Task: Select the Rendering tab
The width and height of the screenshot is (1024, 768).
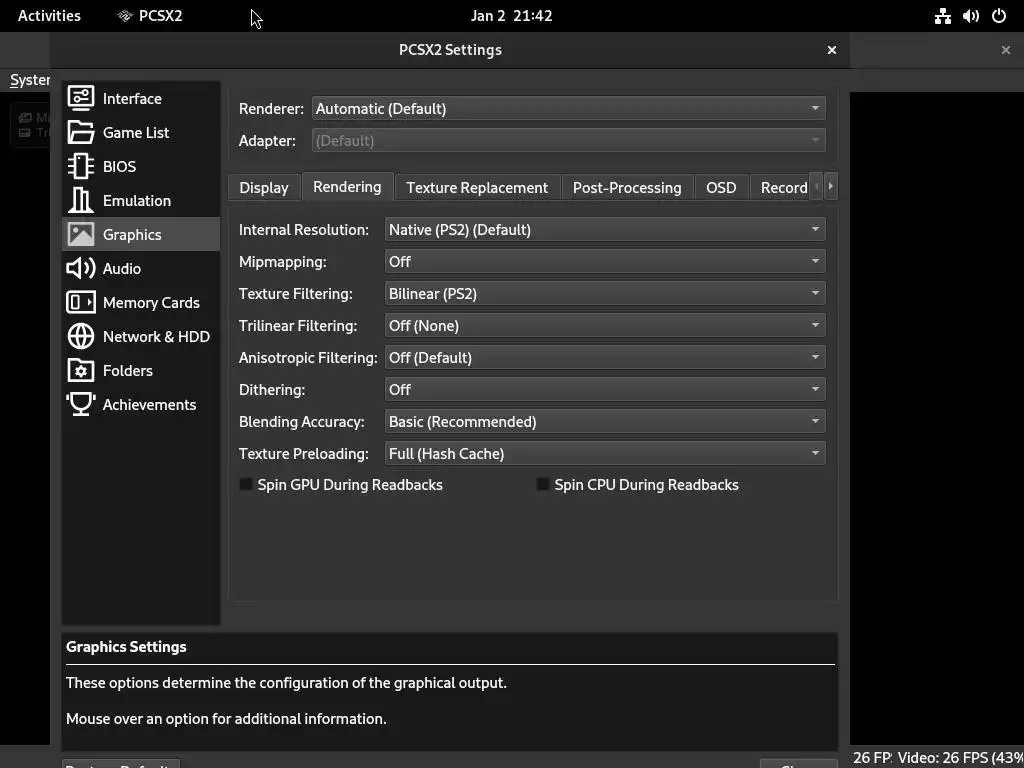Action: pyautogui.click(x=347, y=186)
